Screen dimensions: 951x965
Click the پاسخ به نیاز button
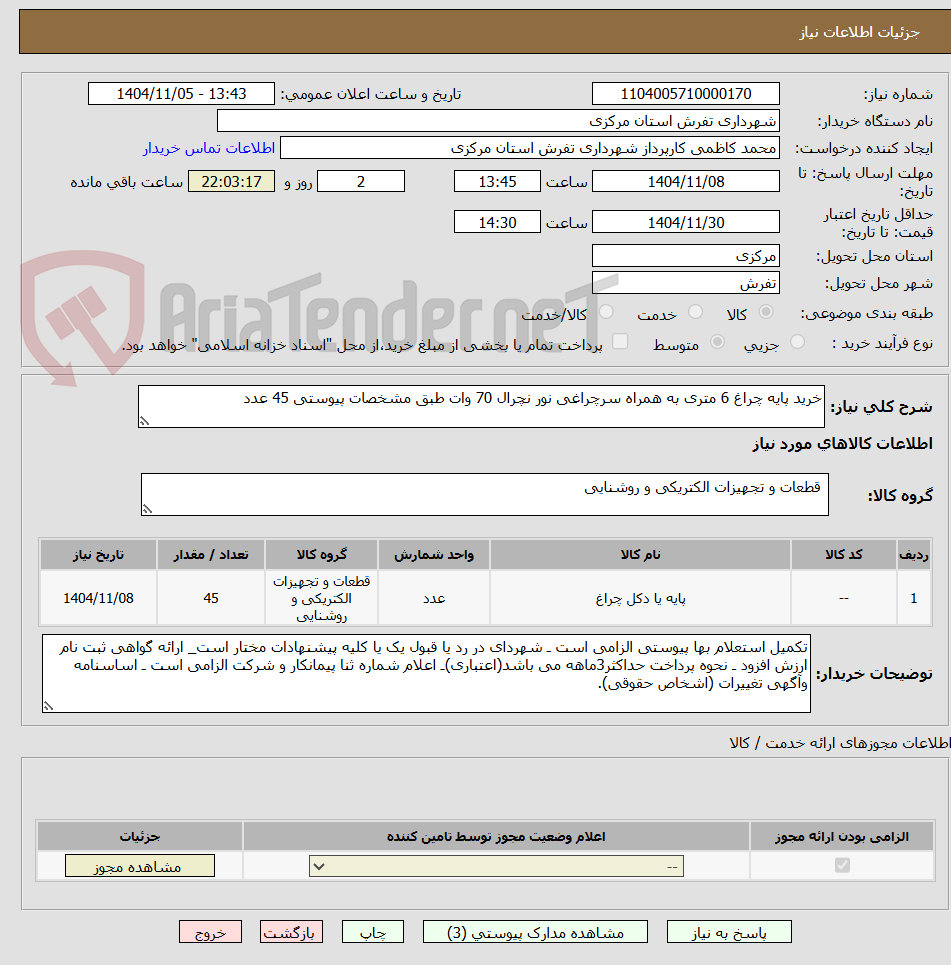729,932
